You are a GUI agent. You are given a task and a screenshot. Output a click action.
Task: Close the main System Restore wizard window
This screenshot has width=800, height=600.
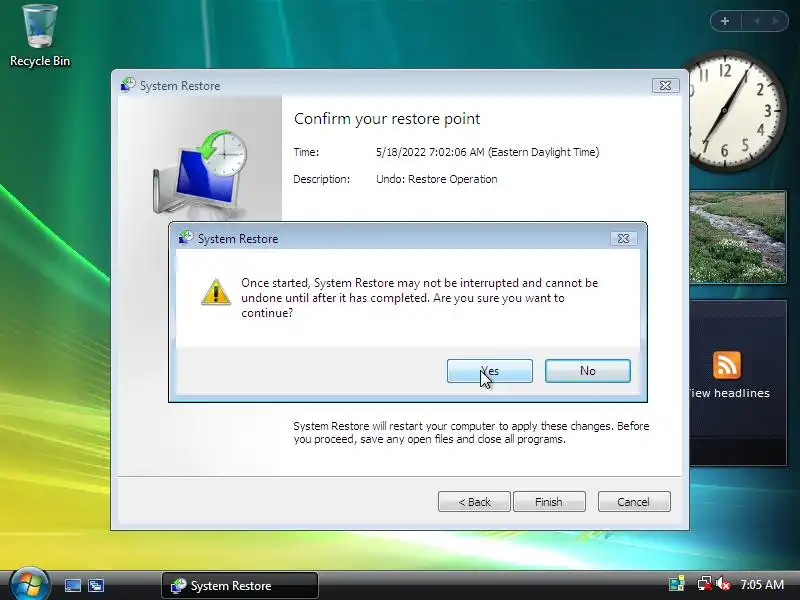665,85
